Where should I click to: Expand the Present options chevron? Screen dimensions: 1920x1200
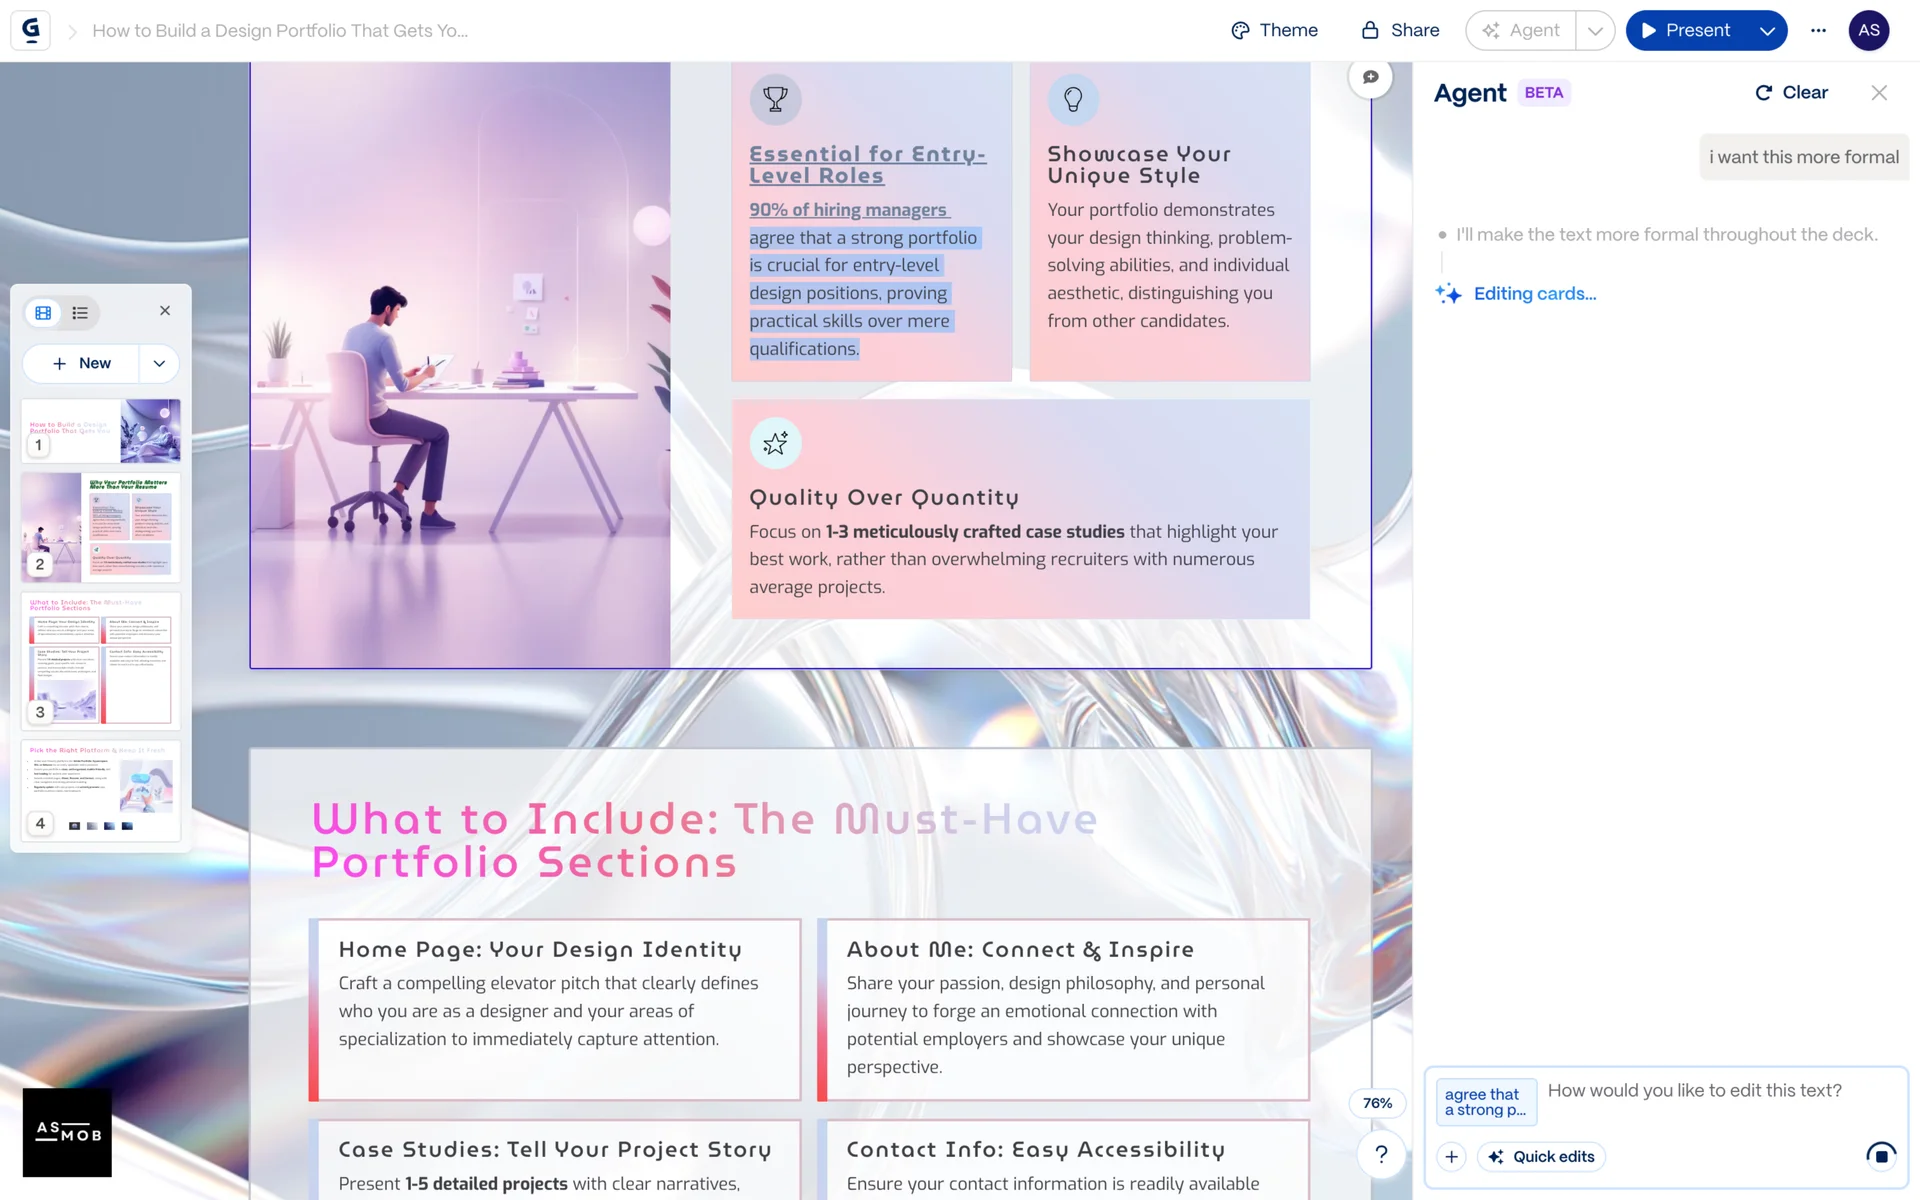(1767, 30)
